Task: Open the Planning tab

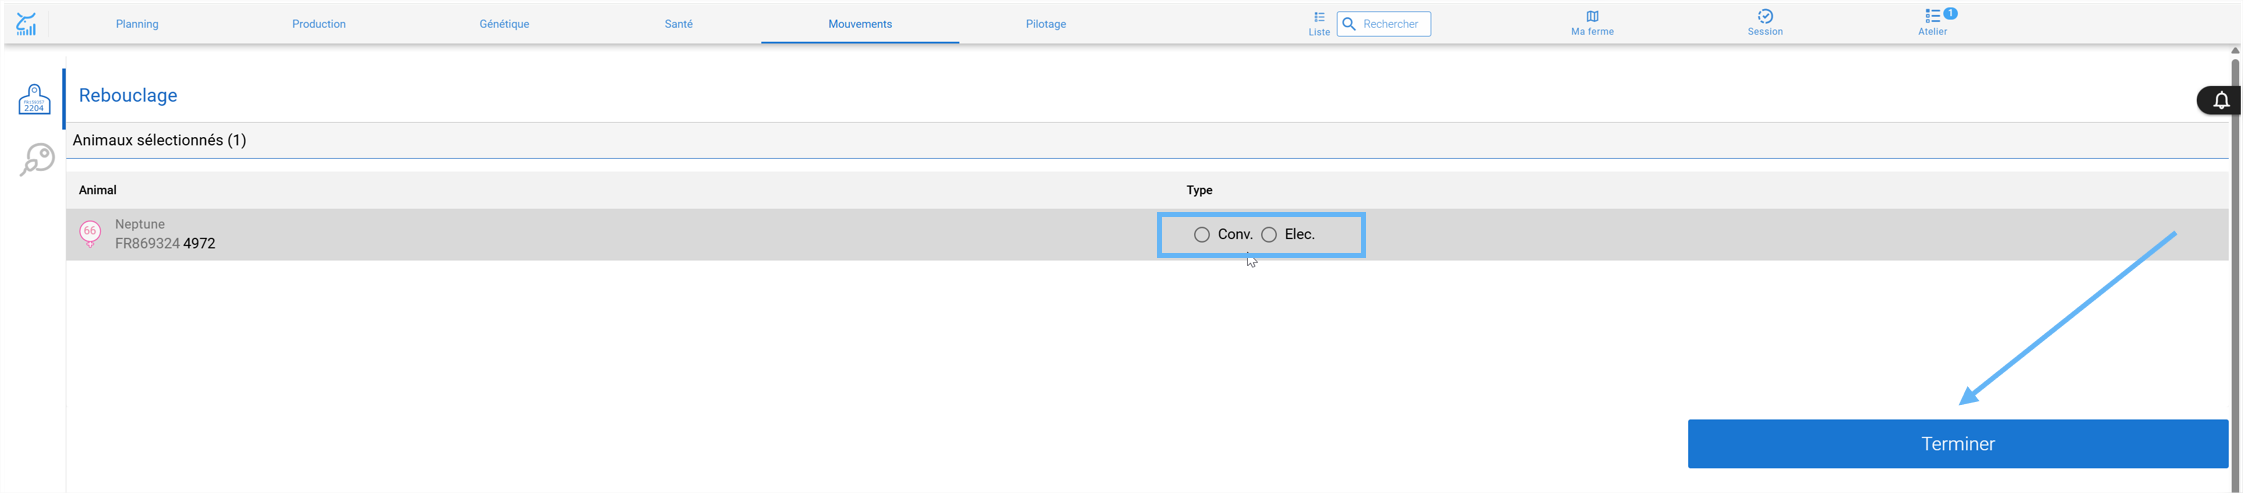Action: coord(137,24)
